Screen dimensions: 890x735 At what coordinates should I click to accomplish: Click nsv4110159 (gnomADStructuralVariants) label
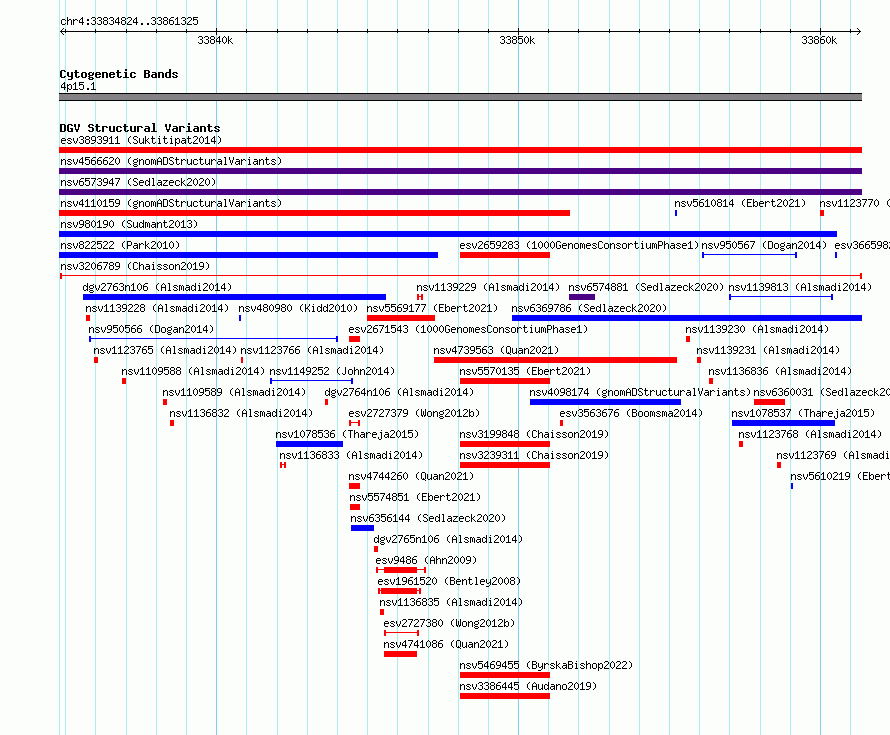pos(171,203)
